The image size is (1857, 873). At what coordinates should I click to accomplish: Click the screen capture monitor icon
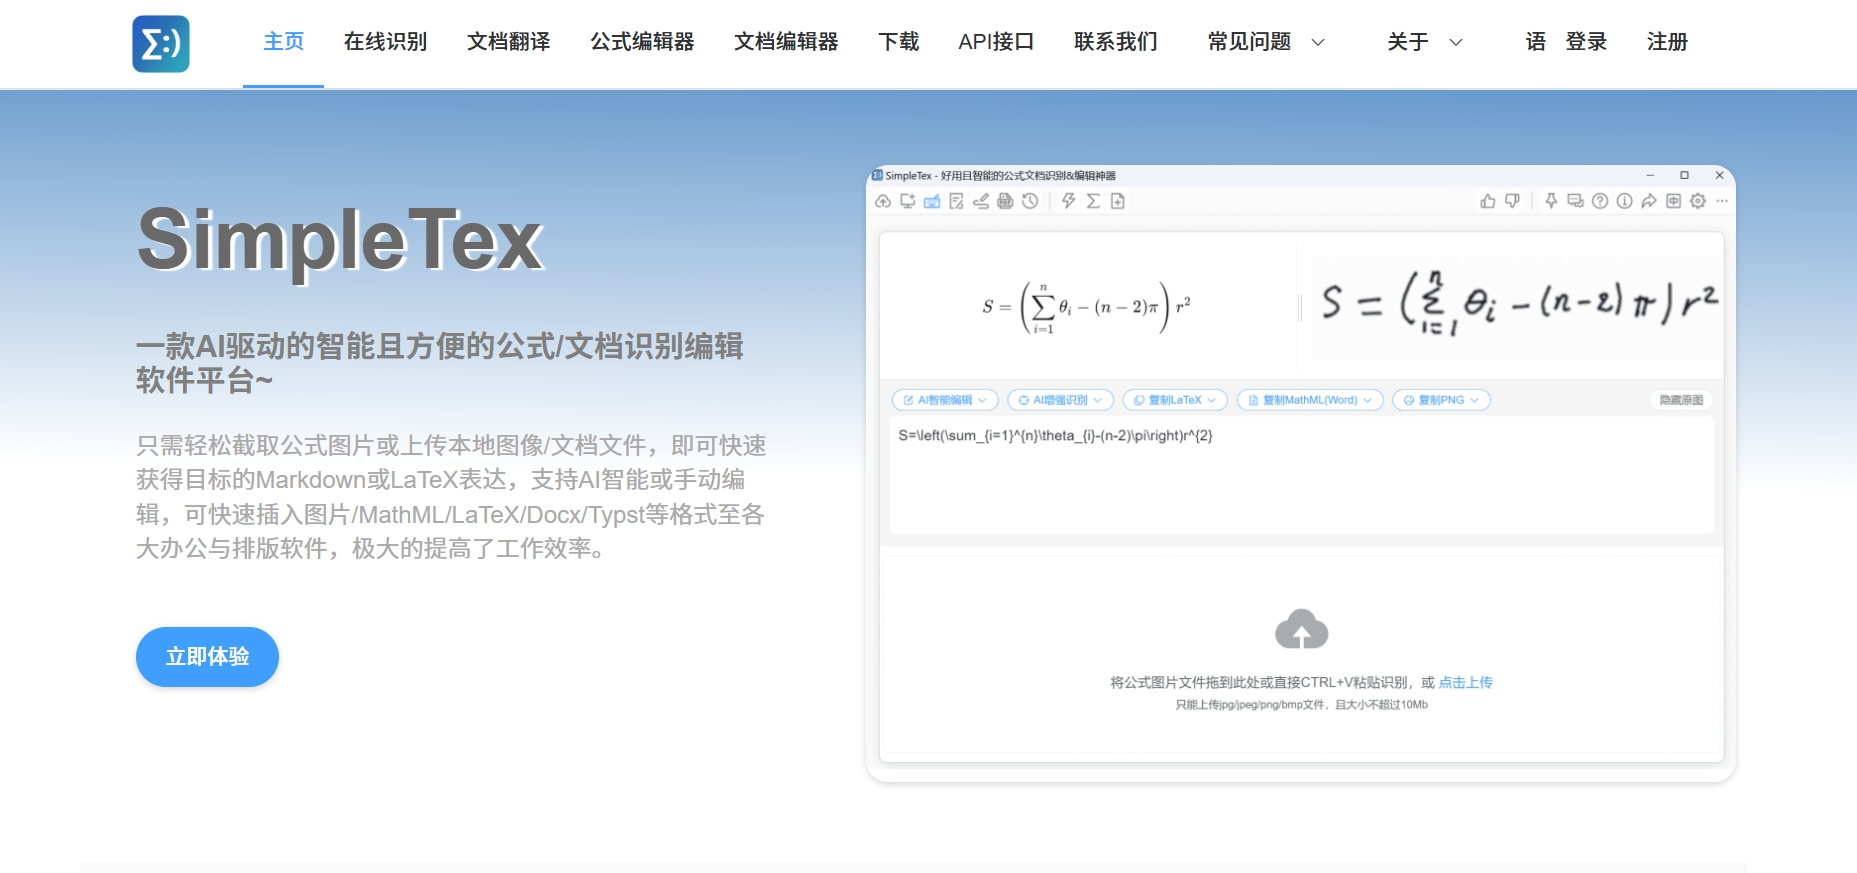pyautogui.click(x=907, y=201)
